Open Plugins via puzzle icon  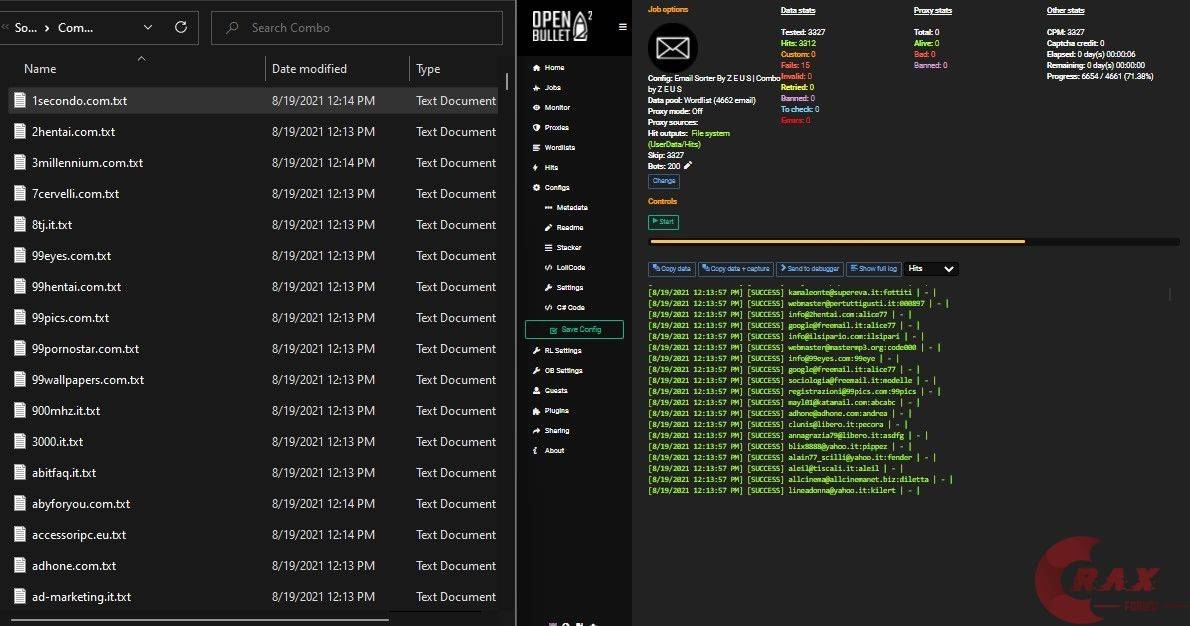click(537, 411)
